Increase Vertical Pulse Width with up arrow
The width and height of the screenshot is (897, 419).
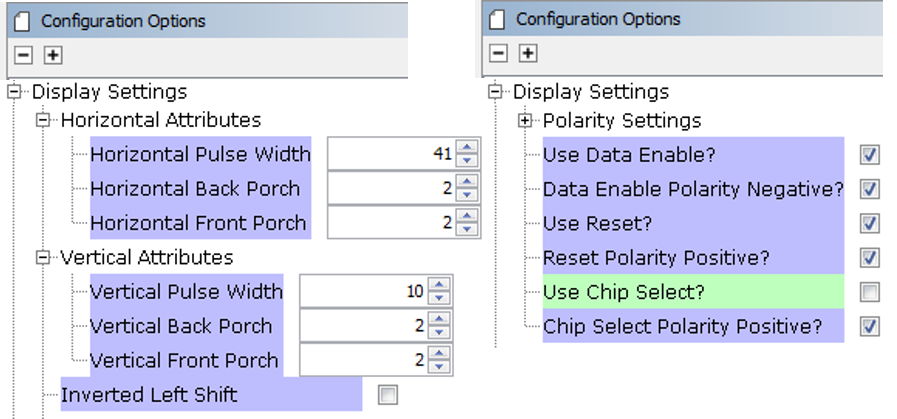point(439,285)
